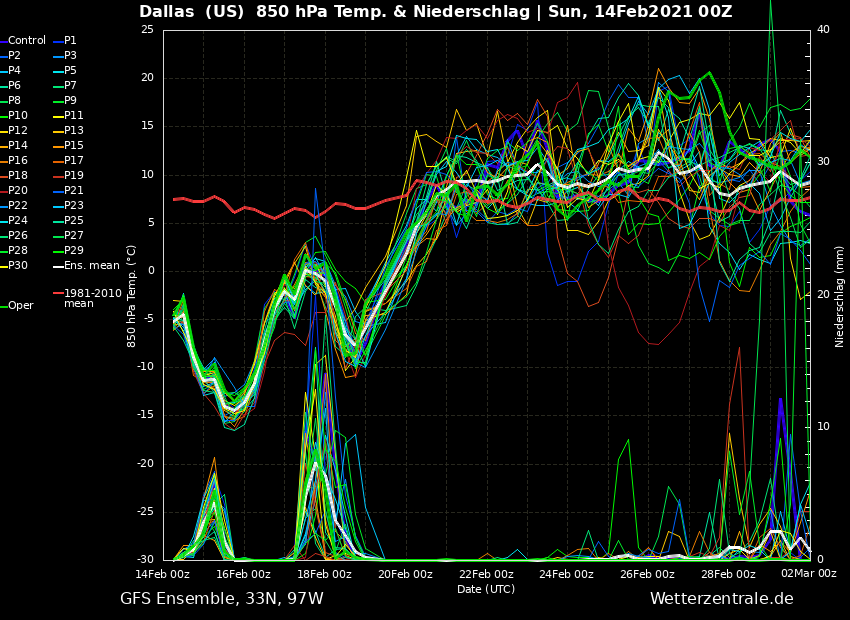Click the 02Mar 00z date tick label
This screenshot has height=620, width=850.
tap(809, 574)
